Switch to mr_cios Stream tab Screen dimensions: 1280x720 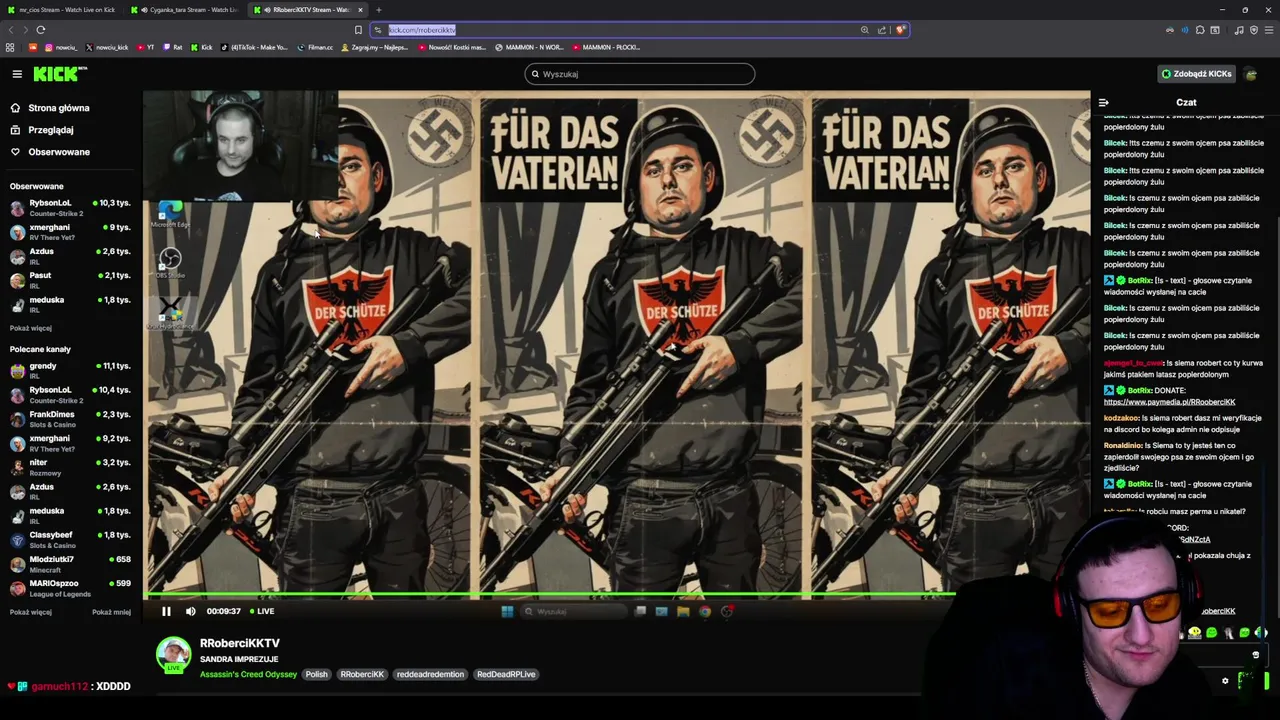(x=64, y=10)
